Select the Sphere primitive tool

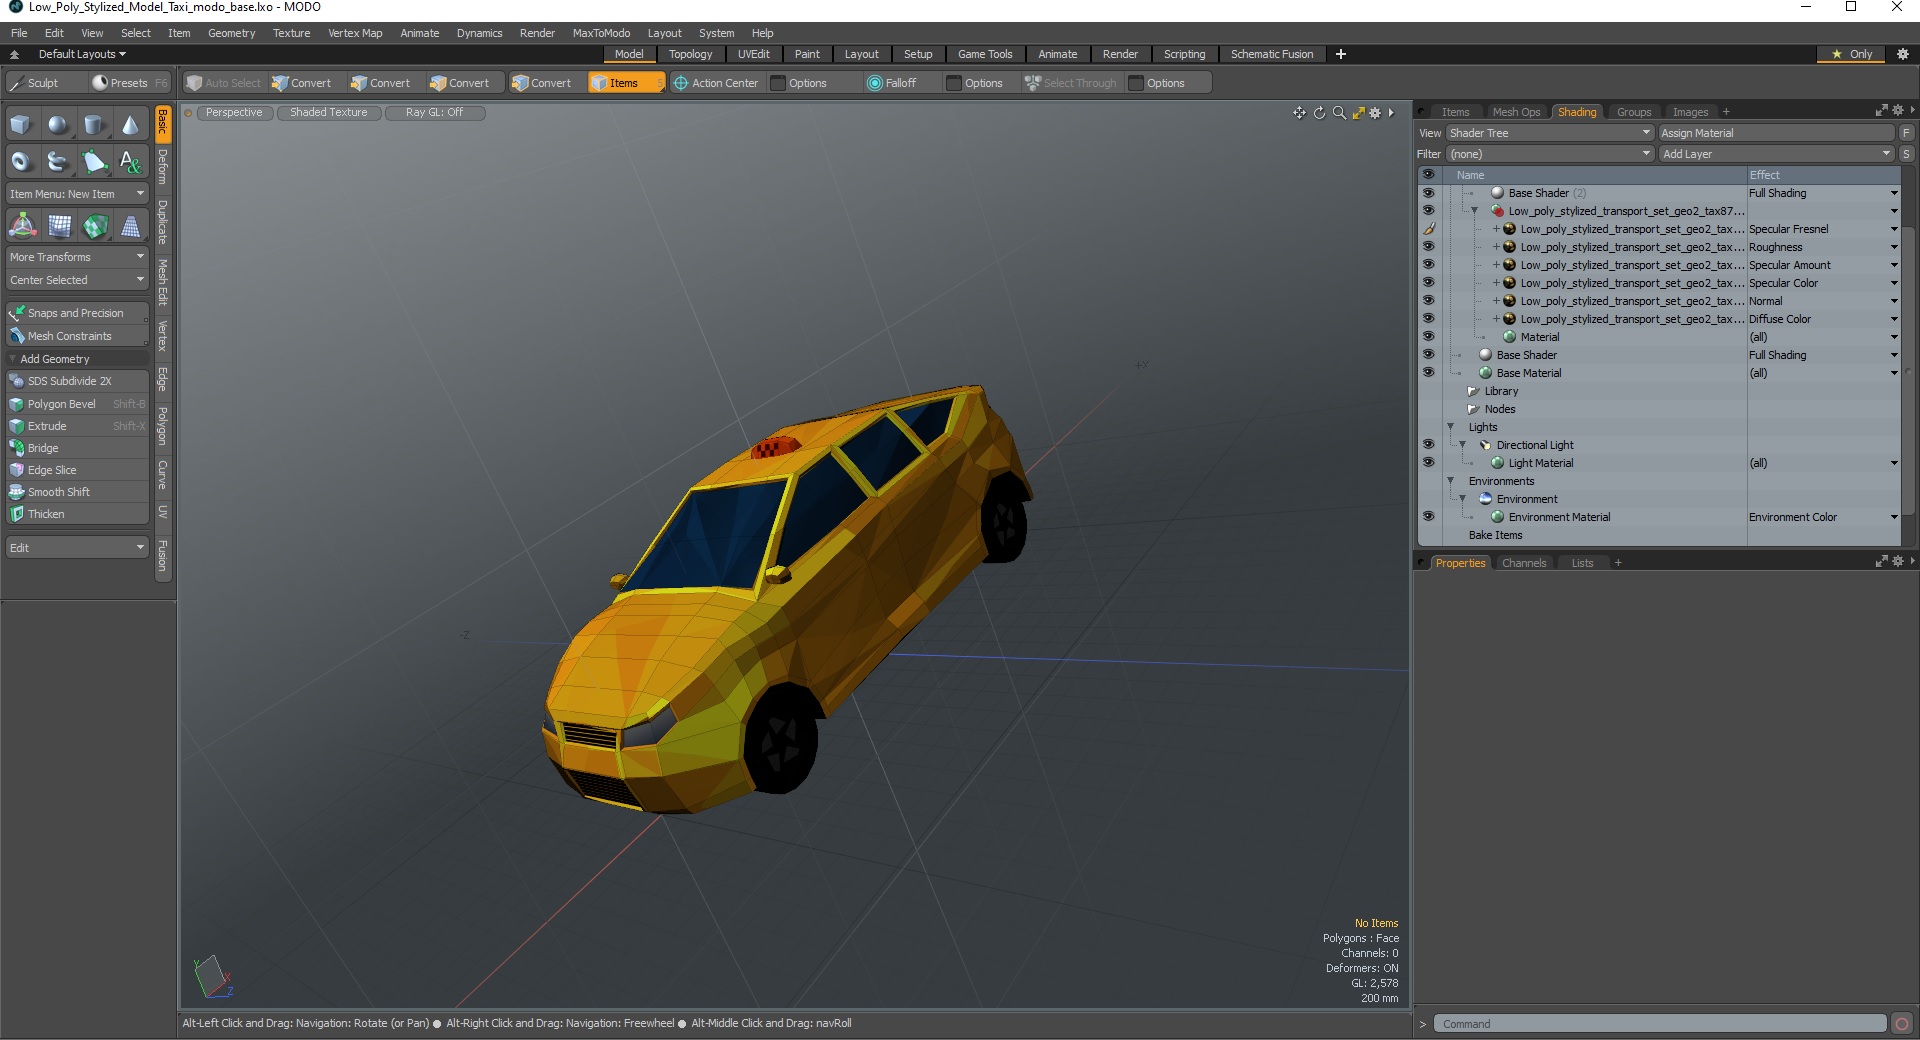pos(58,125)
